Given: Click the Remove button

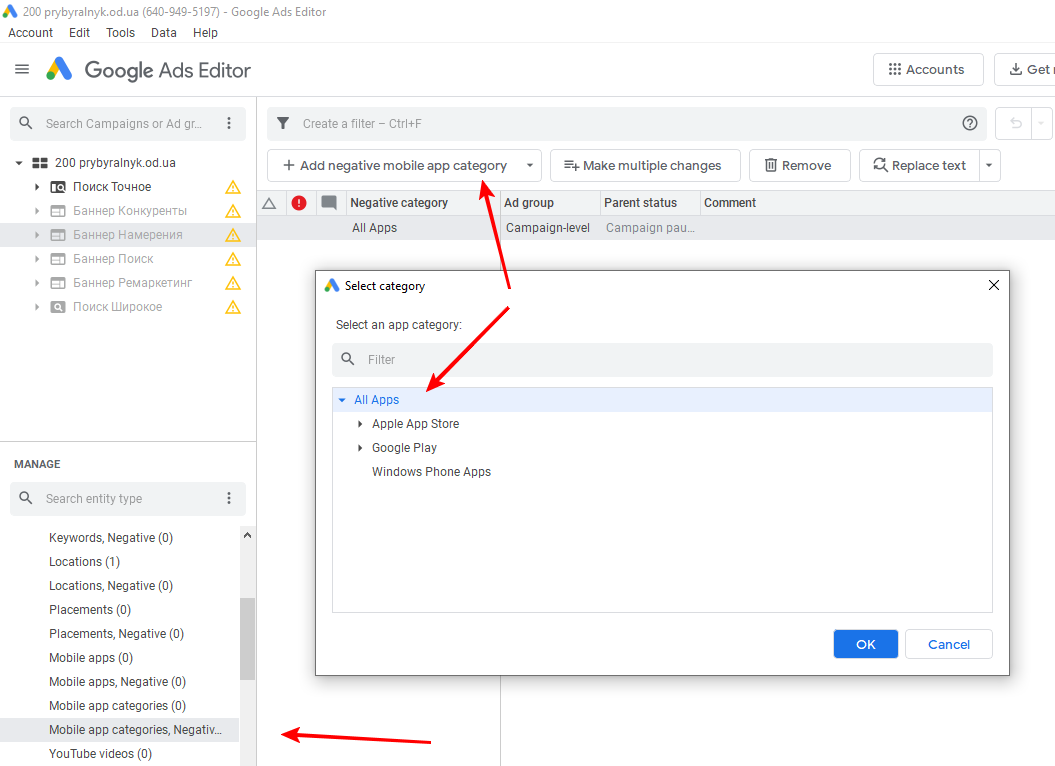Looking at the screenshot, I should 799,166.
